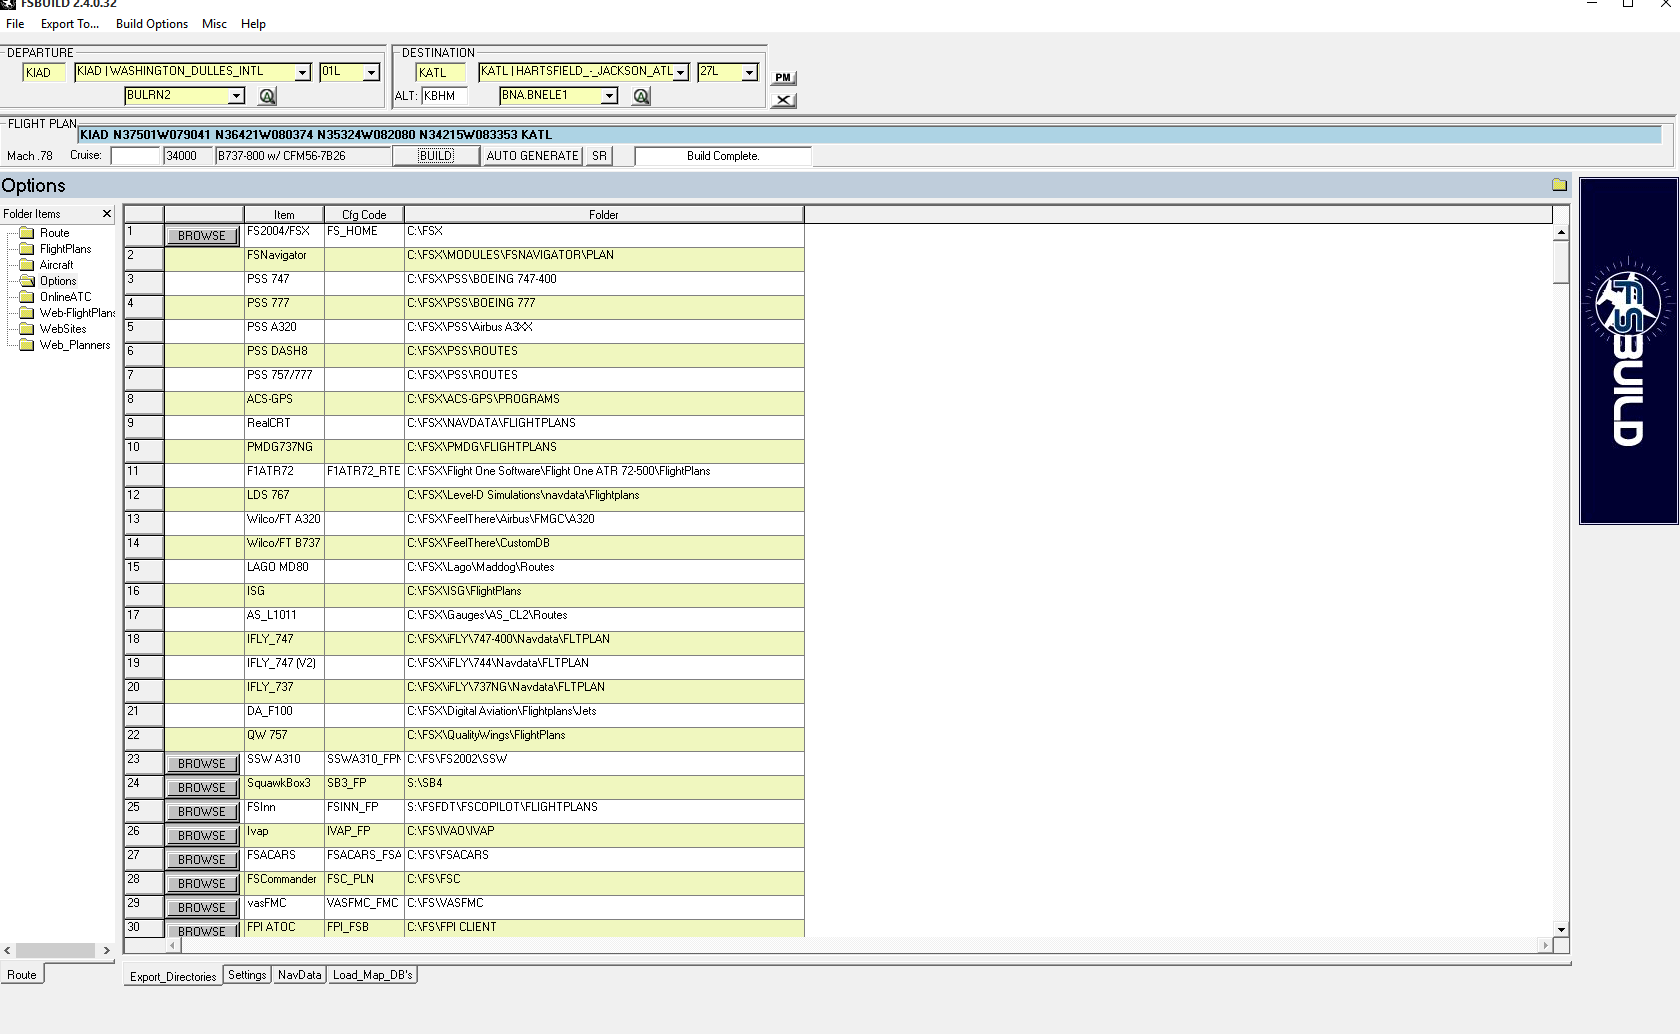Open the Help menu
This screenshot has height=1034, width=1680.
pos(253,24)
